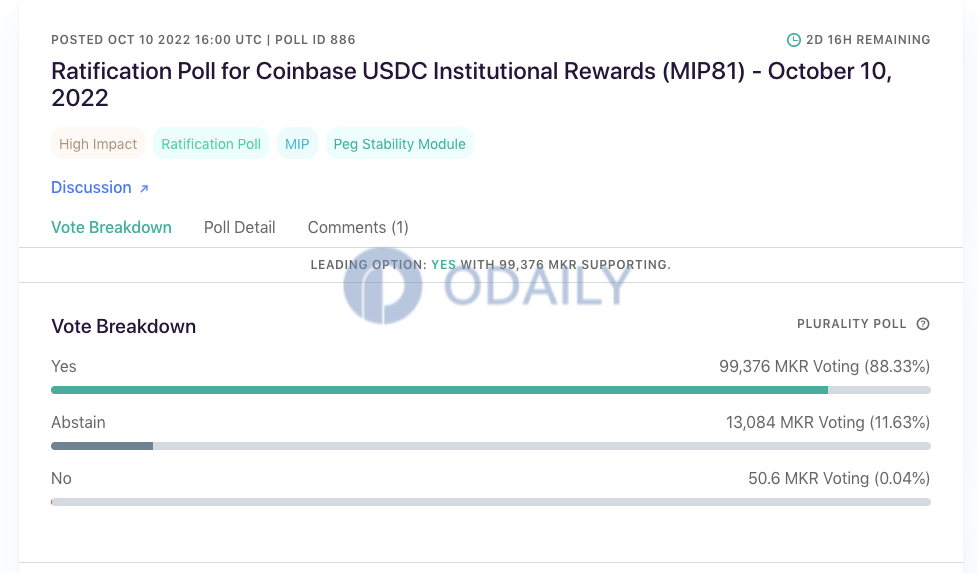Click the 2D 16H REMAINING label

pyautogui.click(x=868, y=40)
